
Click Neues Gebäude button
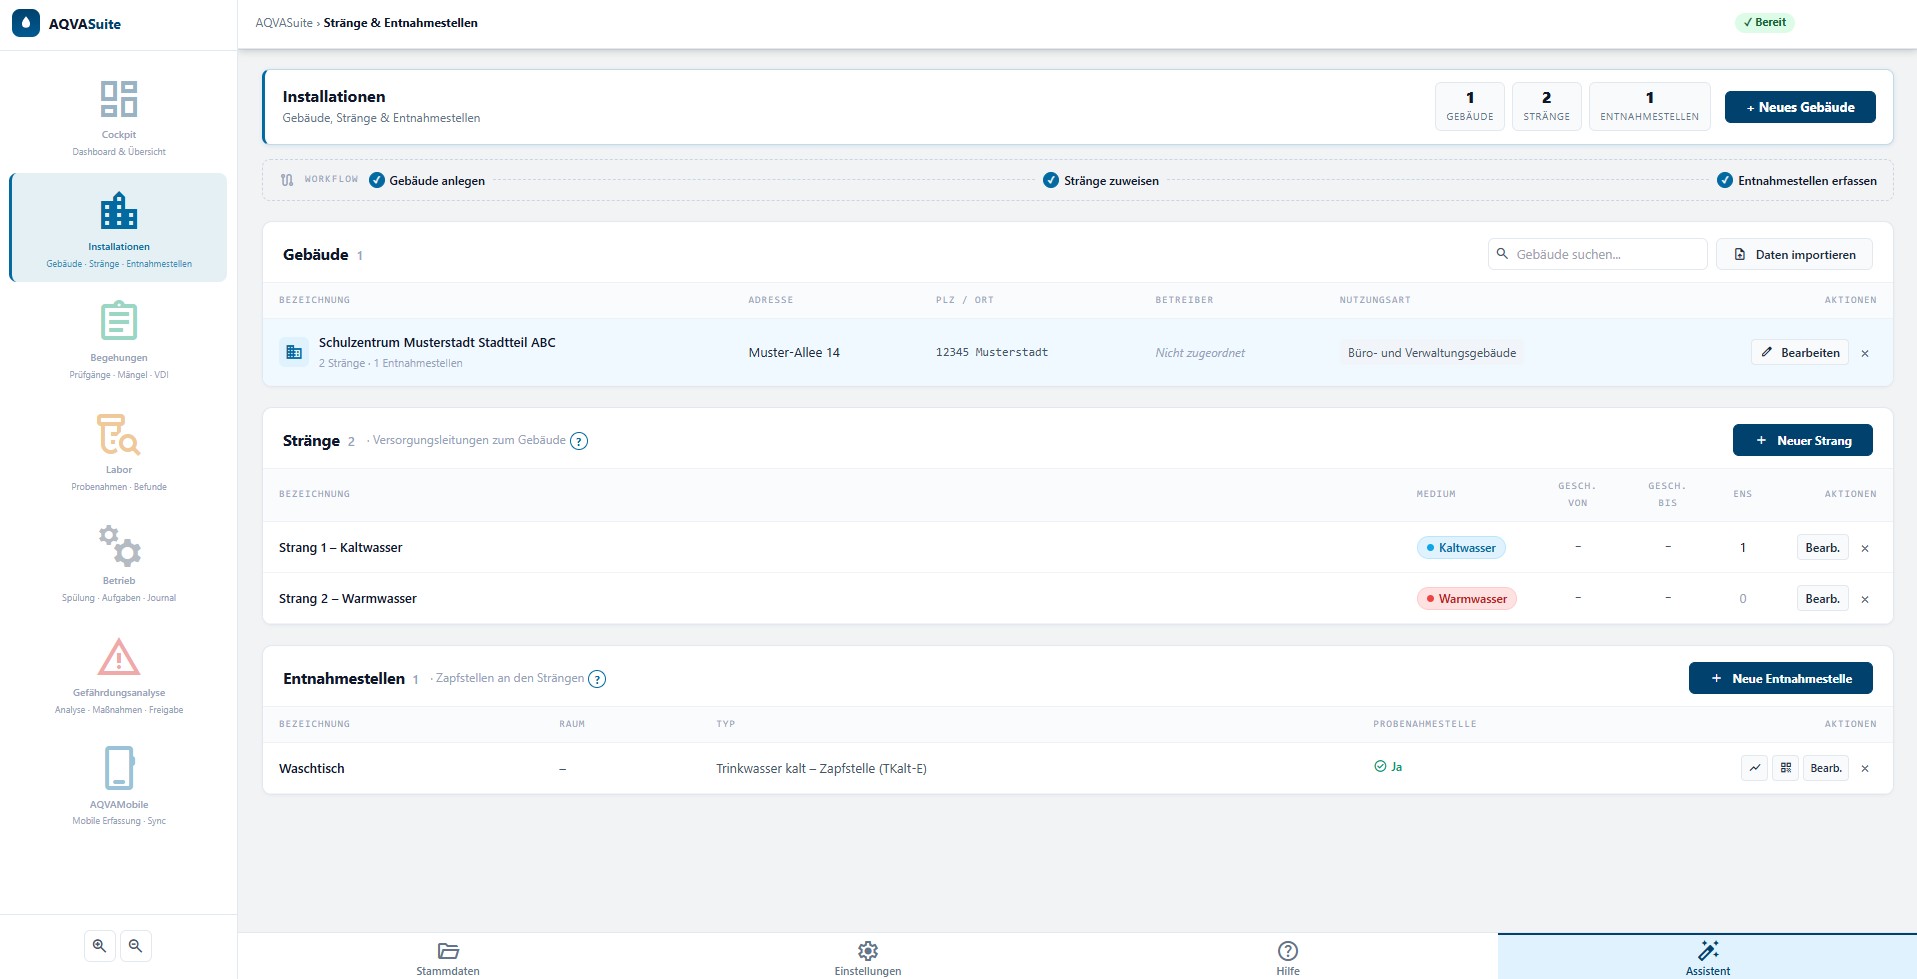1800,107
